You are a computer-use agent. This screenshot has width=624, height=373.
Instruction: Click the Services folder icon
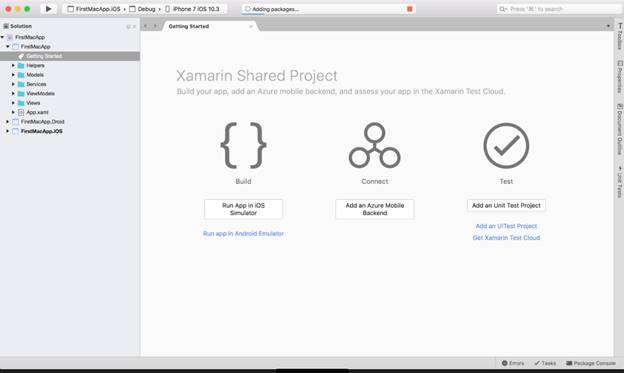click(x=21, y=84)
